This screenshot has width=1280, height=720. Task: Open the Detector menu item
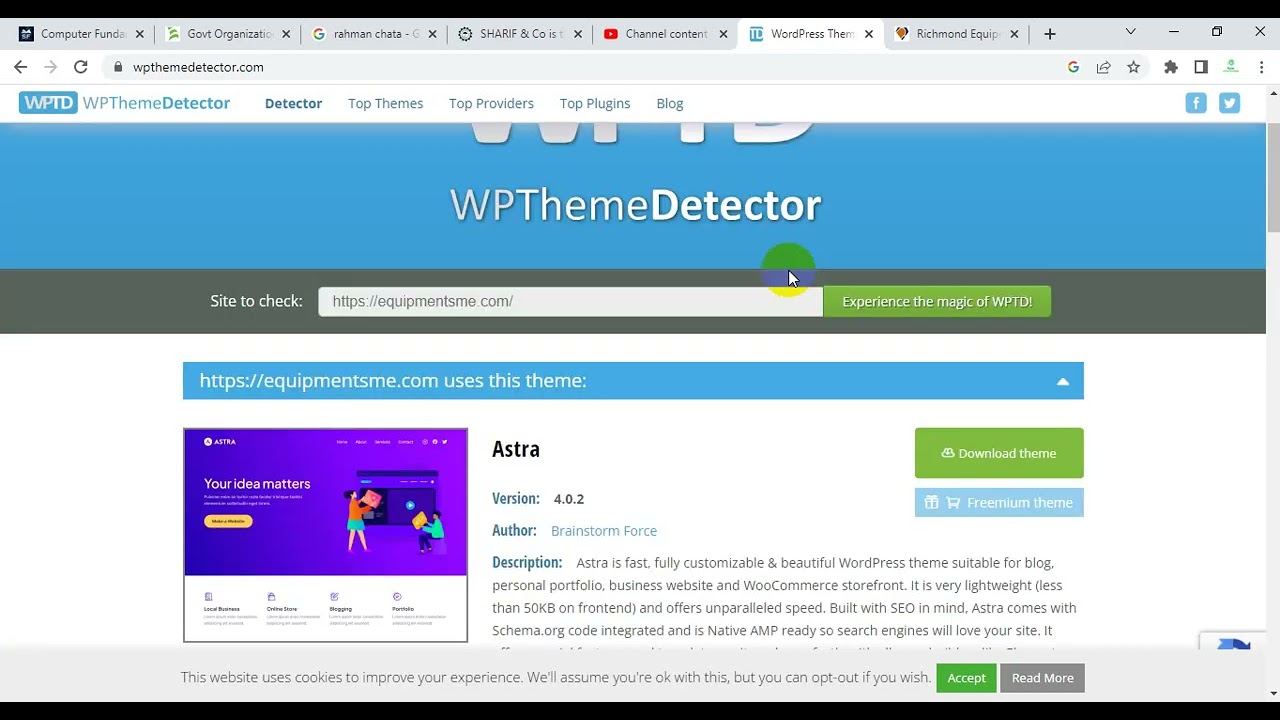pyautogui.click(x=293, y=103)
